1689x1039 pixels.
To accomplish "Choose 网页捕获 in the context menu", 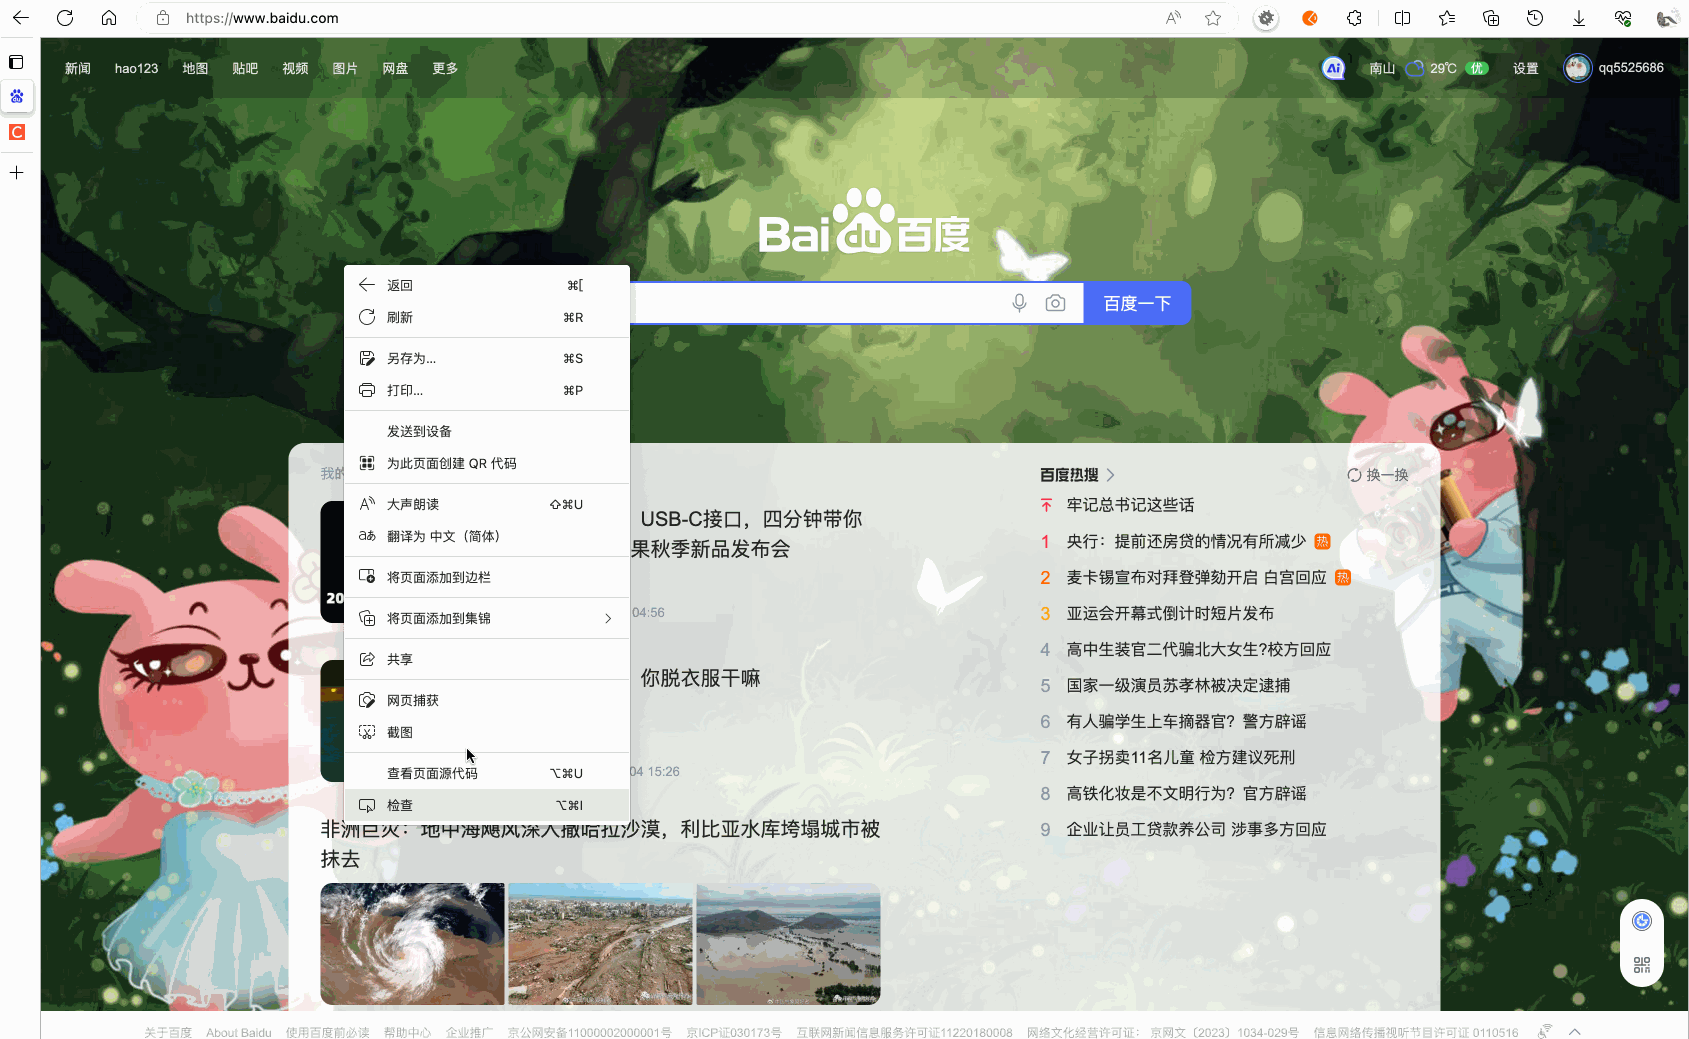I will pos(412,700).
